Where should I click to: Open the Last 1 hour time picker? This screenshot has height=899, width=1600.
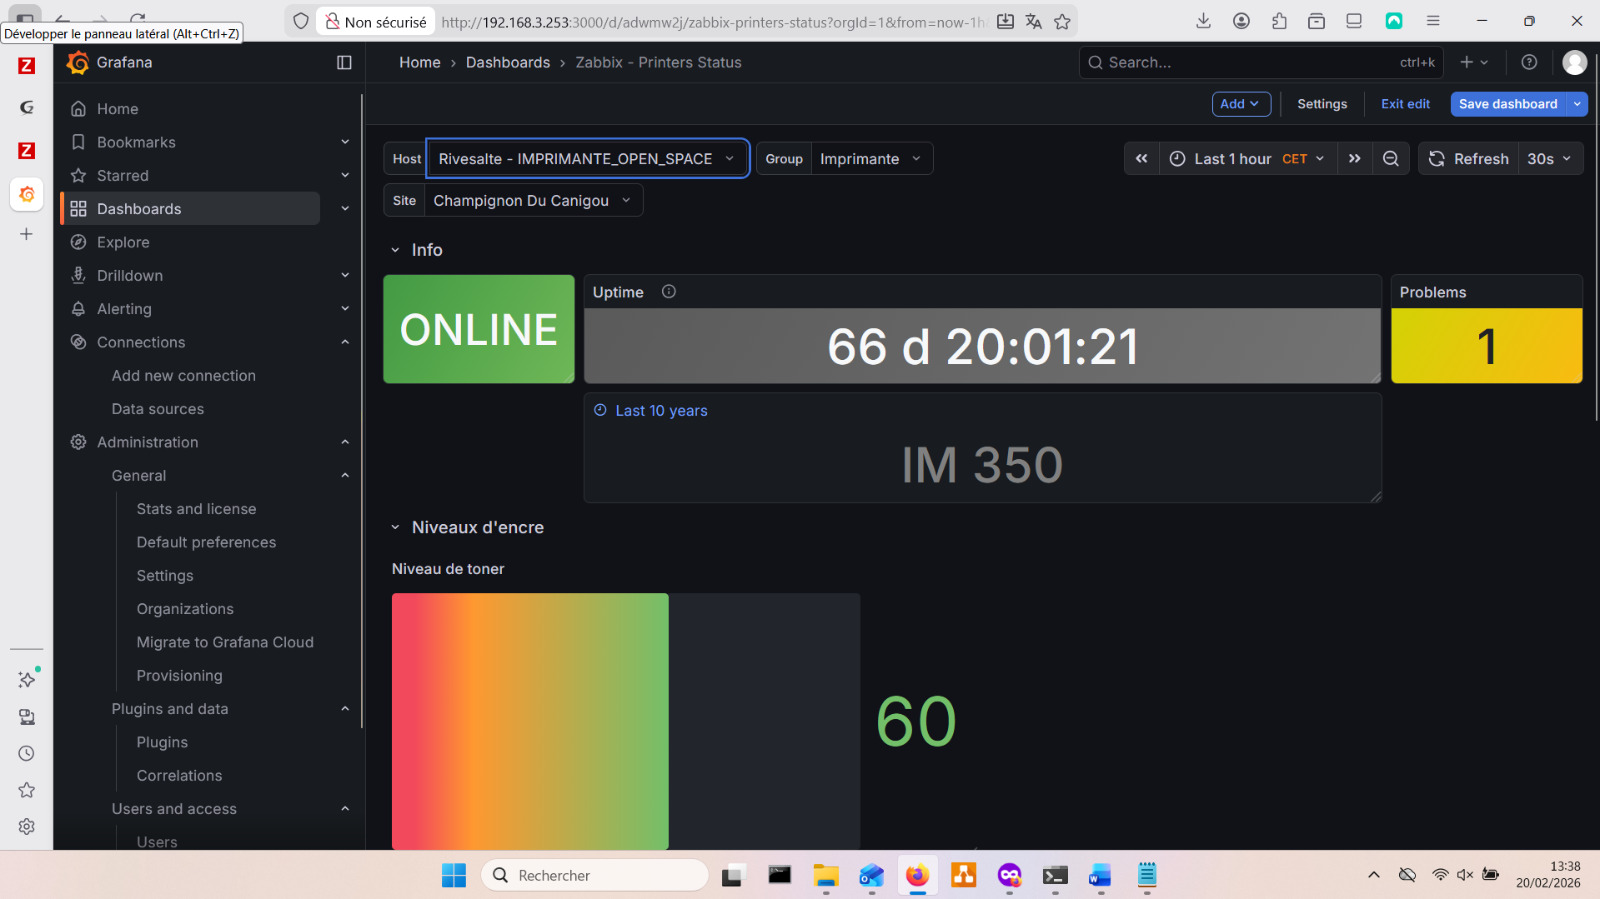pyautogui.click(x=1248, y=159)
